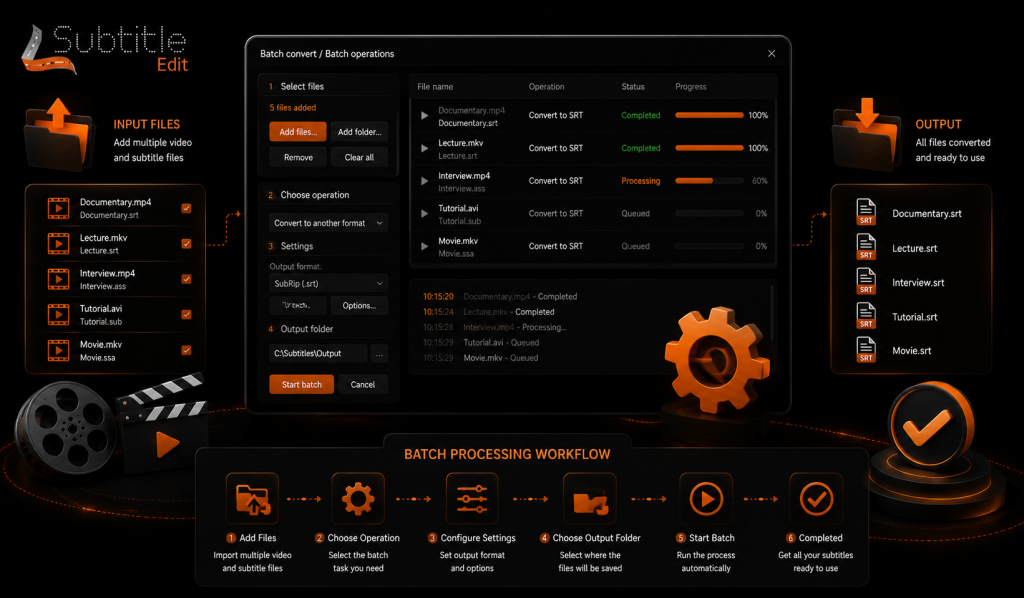Click the Add folder... button
Viewport: 1024px width, 598px height.
[359, 132]
